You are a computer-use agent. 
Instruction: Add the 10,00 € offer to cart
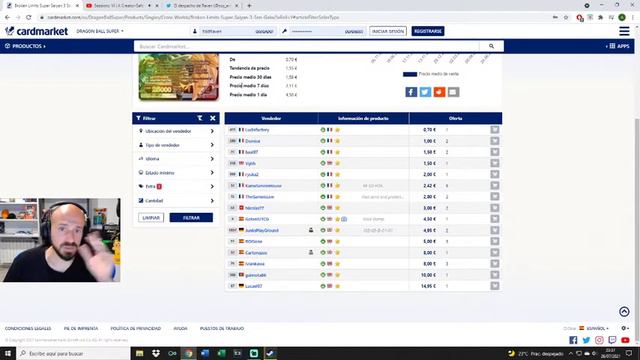point(495,275)
